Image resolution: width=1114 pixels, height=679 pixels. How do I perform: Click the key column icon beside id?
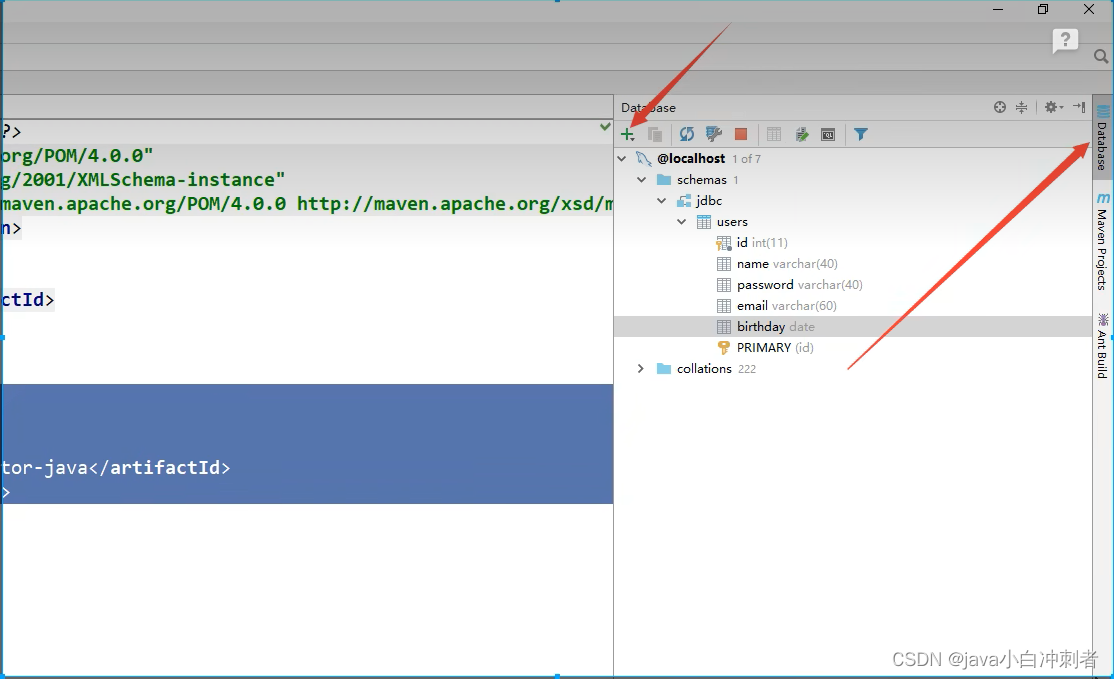point(723,244)
